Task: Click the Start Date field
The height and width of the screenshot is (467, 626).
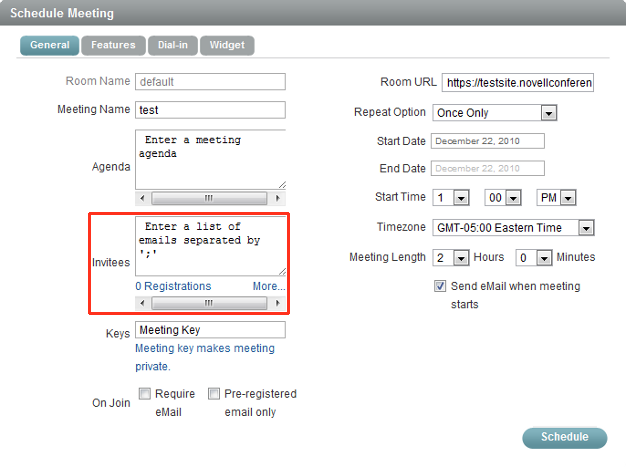Action: point(488,141)
